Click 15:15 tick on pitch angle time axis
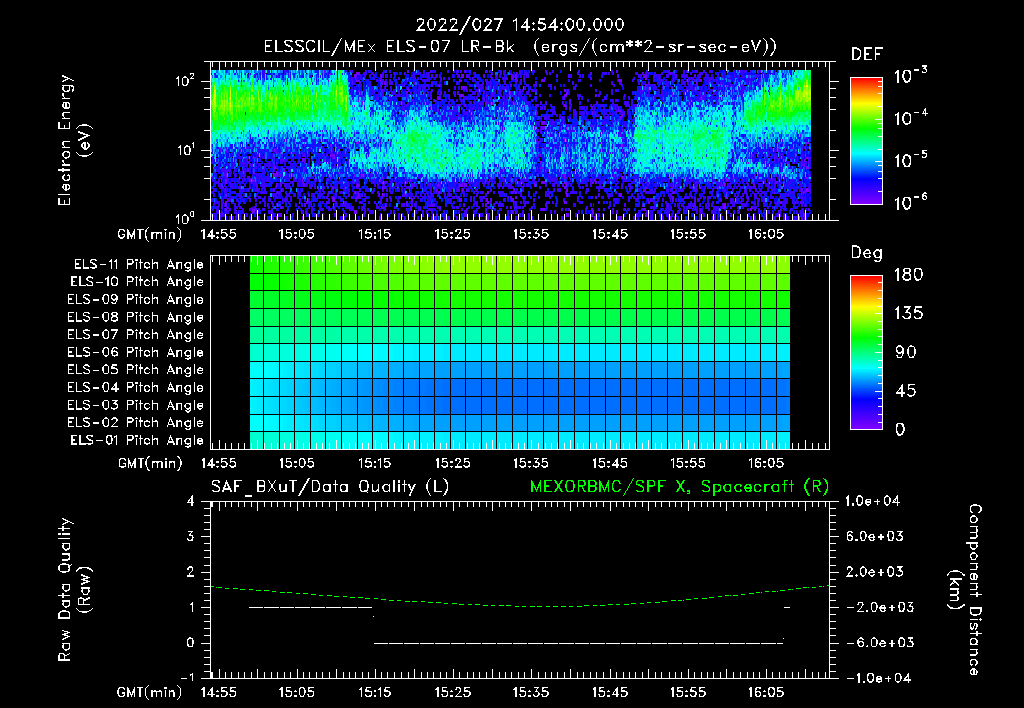Image resolution: width=1024 pixels, height=708 pixels. (374, 464)
